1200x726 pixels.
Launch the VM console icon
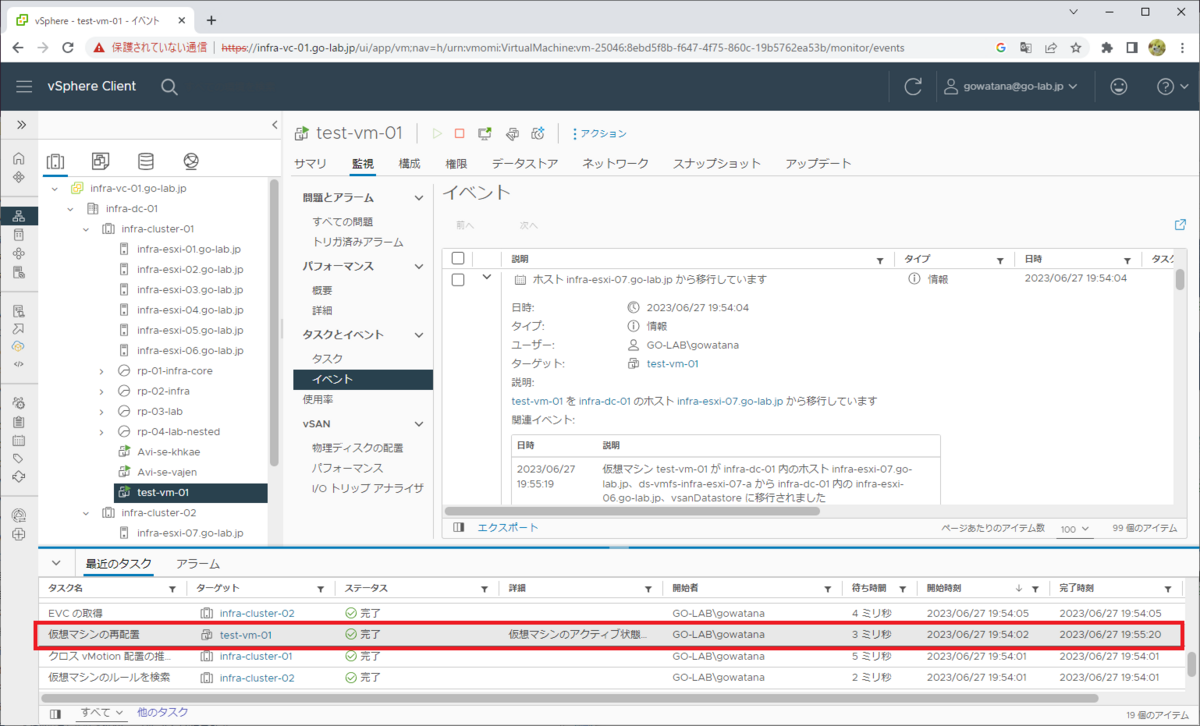(x=485, y=133)
